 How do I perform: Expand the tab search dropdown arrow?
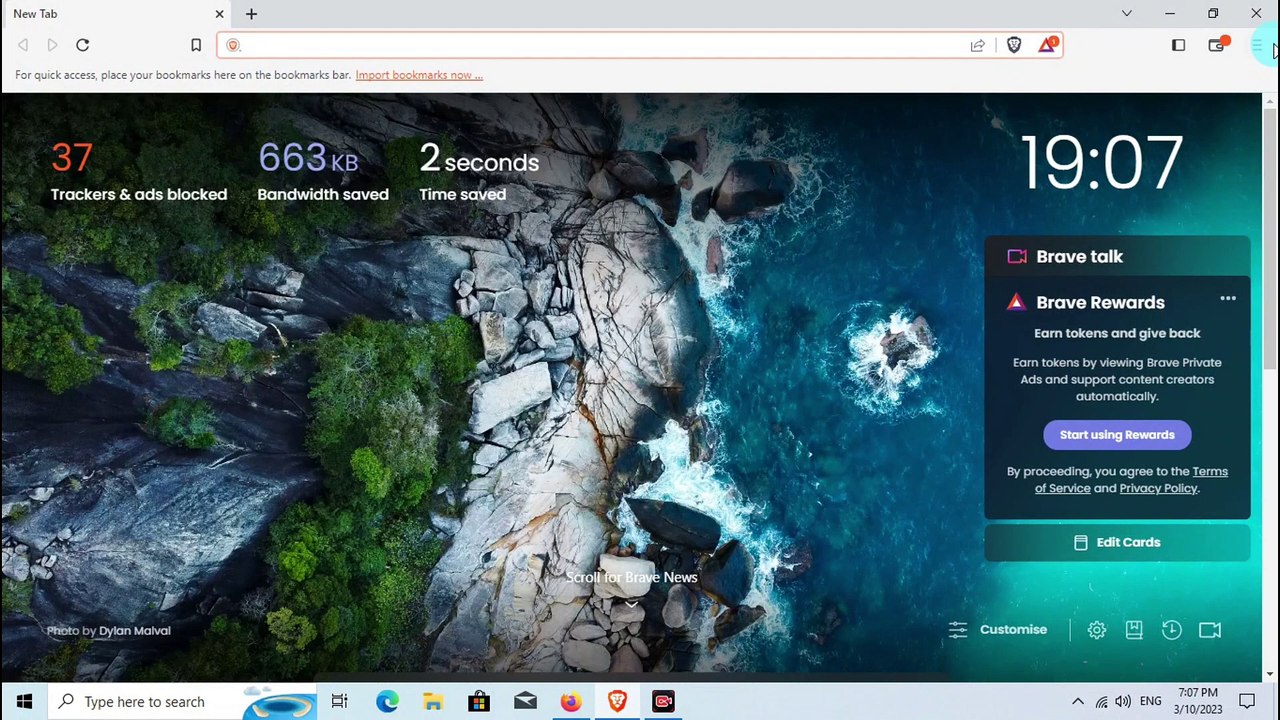pyautogui.click(x=1127, y=14)
